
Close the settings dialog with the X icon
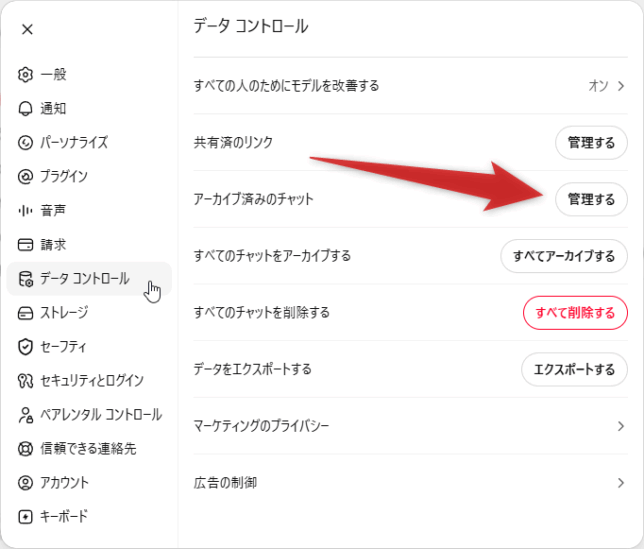27,29
